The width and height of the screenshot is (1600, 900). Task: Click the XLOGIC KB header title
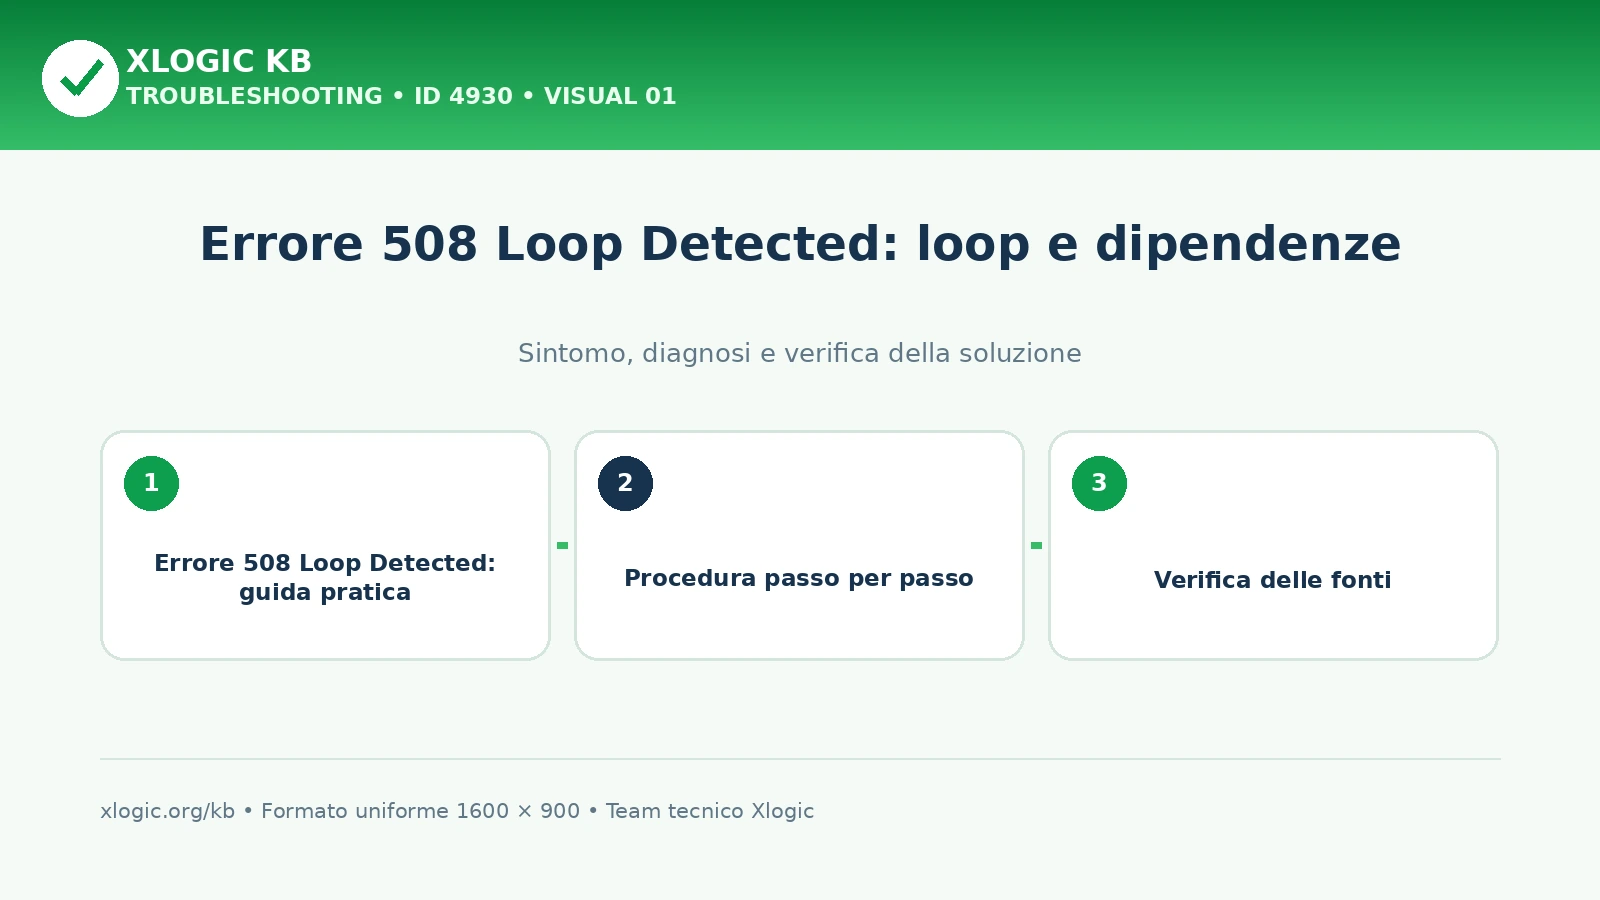coord(219,61)
